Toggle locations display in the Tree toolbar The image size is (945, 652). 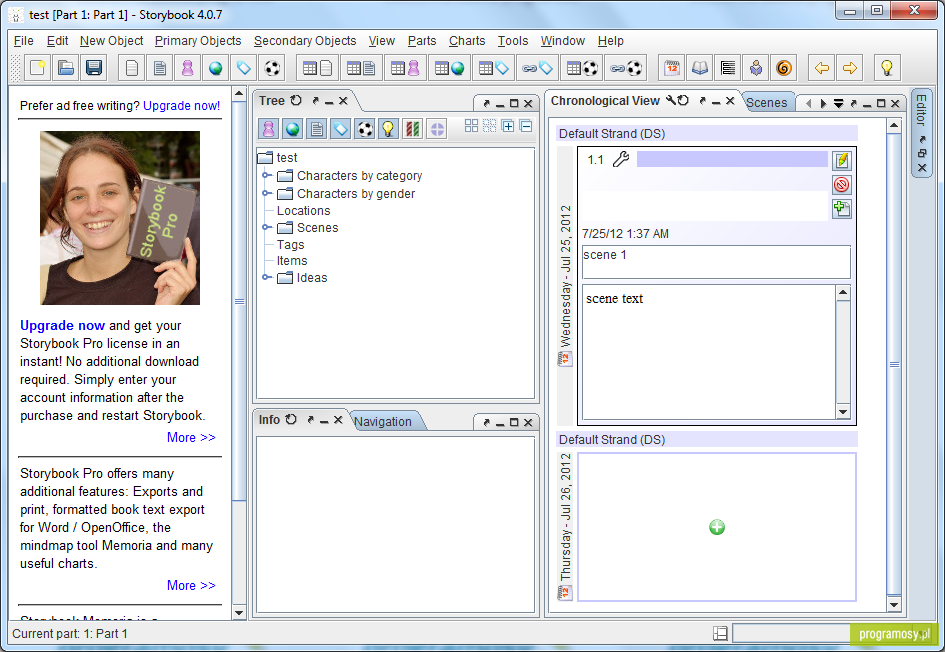pyautogui.click(x=292, y=128)
